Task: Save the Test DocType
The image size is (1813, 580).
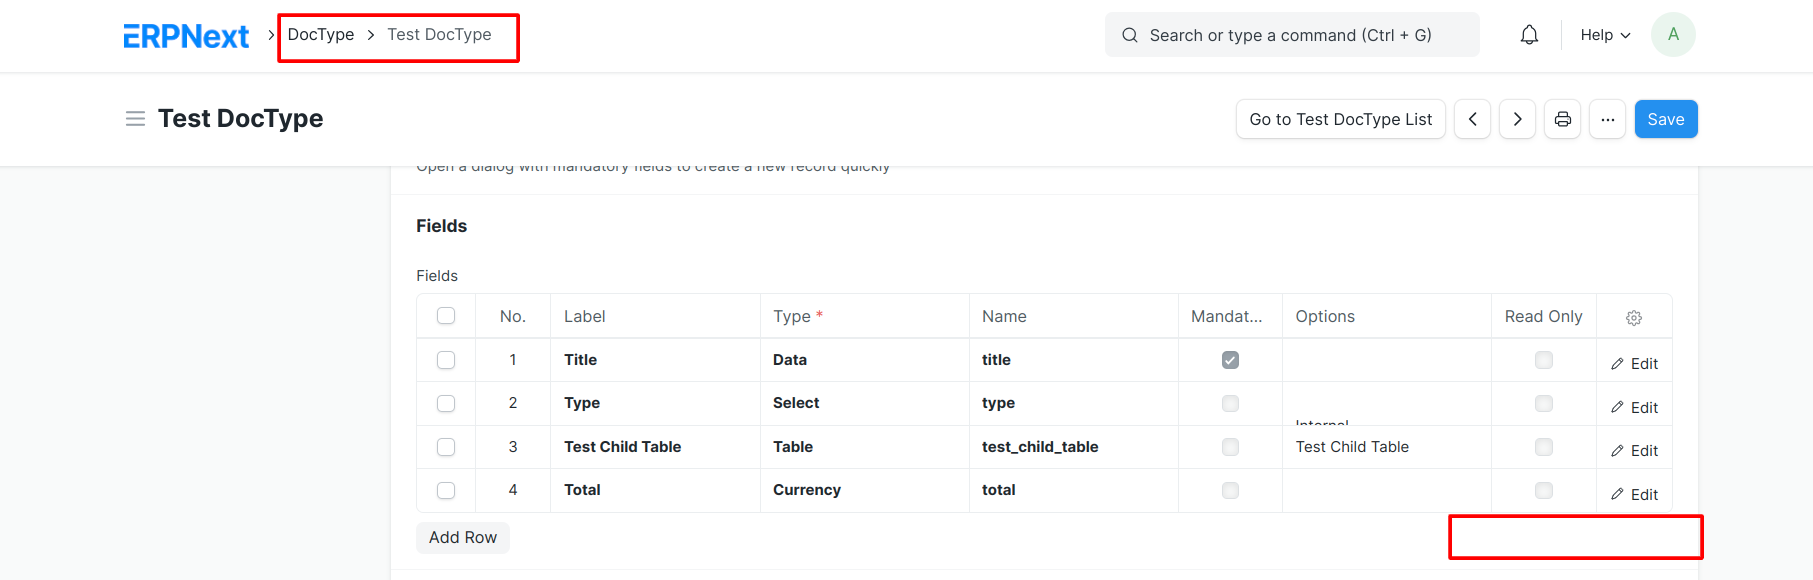Action: coord(1666,119)
